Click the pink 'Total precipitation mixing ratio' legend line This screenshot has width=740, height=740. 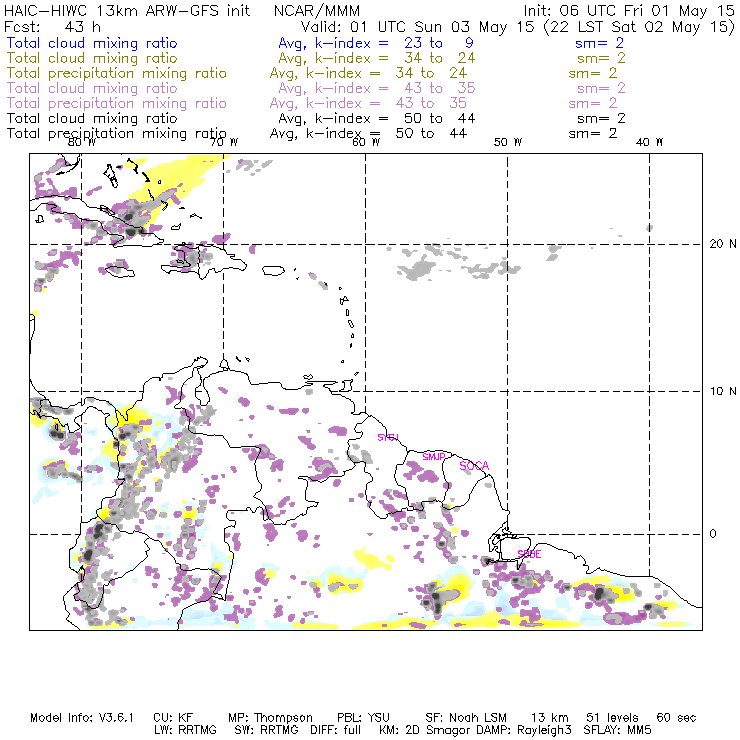117,103
